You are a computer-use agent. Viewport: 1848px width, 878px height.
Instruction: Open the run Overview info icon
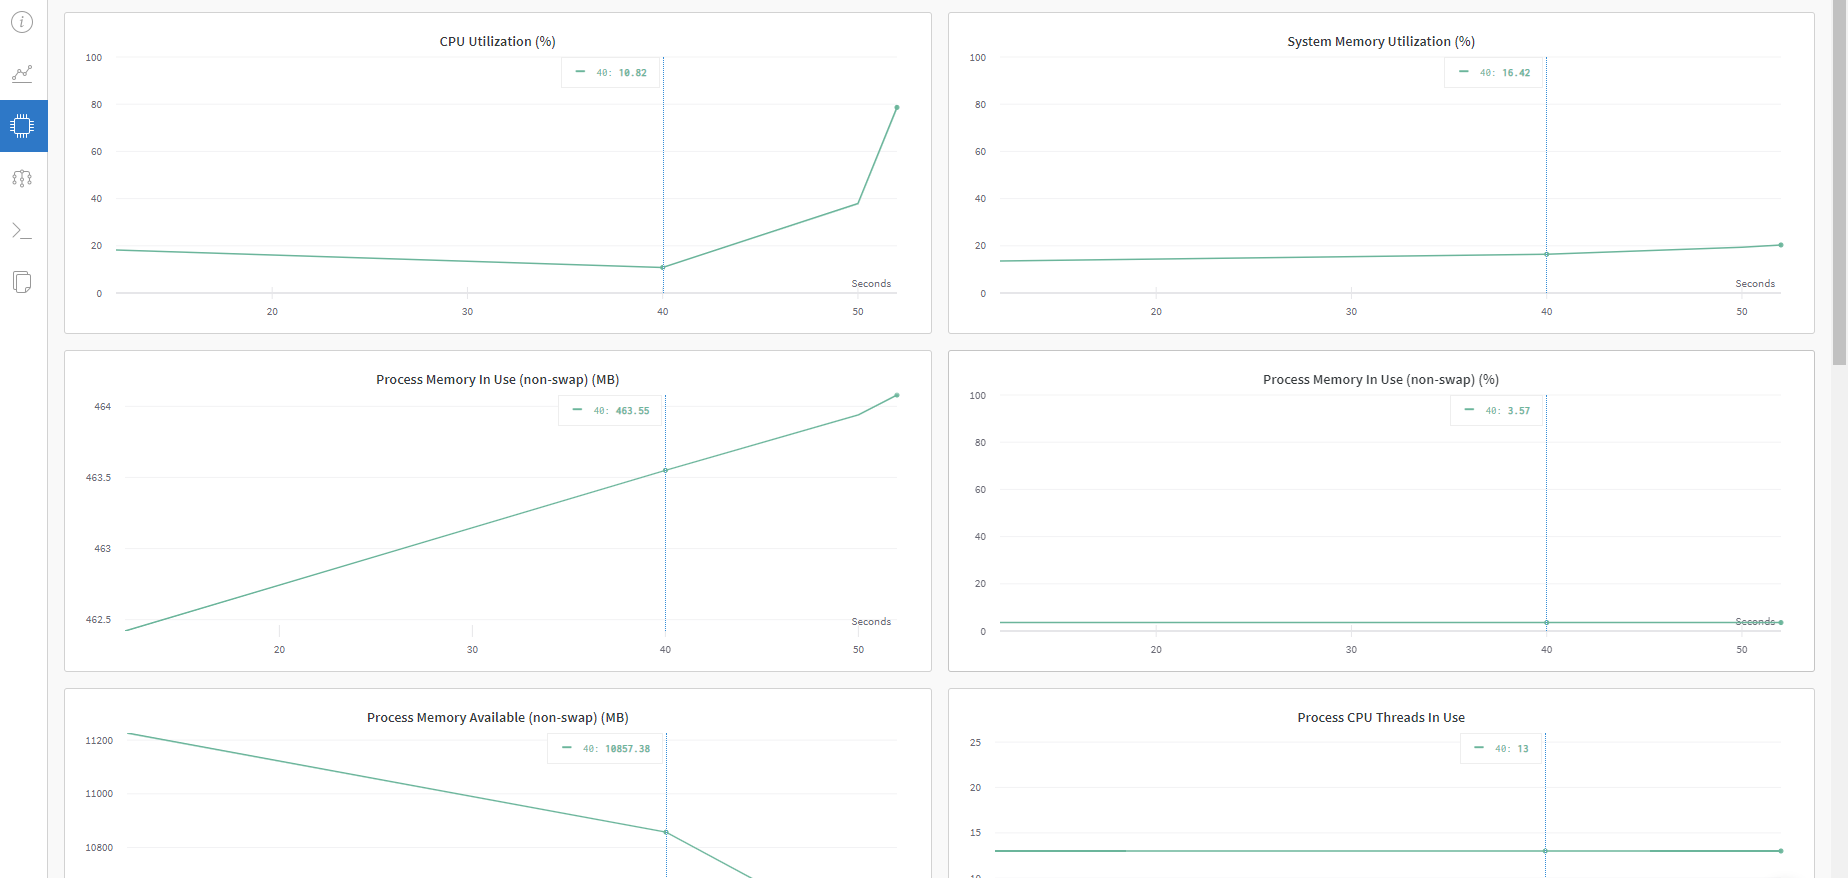(22, 21)
